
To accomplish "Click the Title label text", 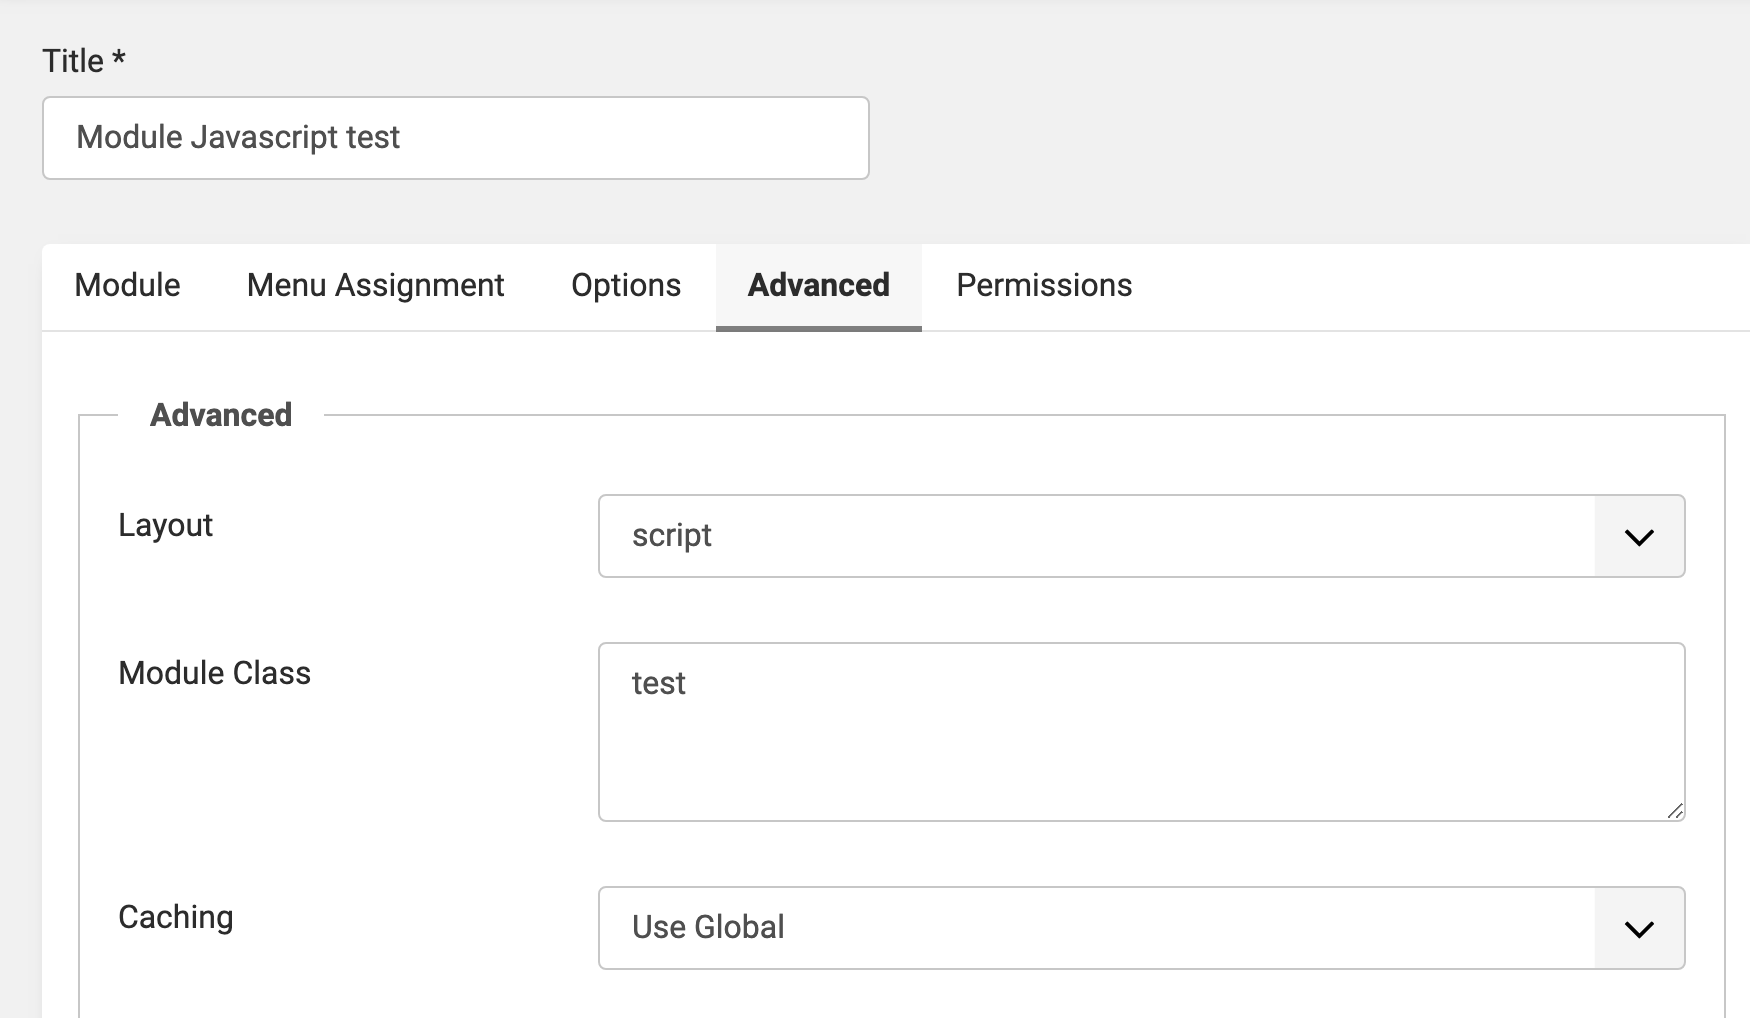I will coord(84,61).
